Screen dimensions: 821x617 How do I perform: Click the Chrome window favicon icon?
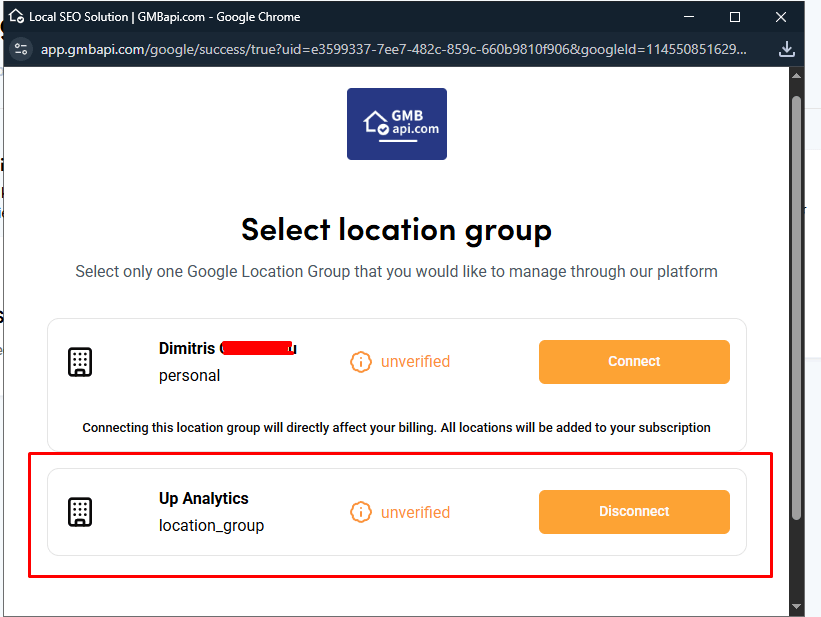[x=16, y=16]
